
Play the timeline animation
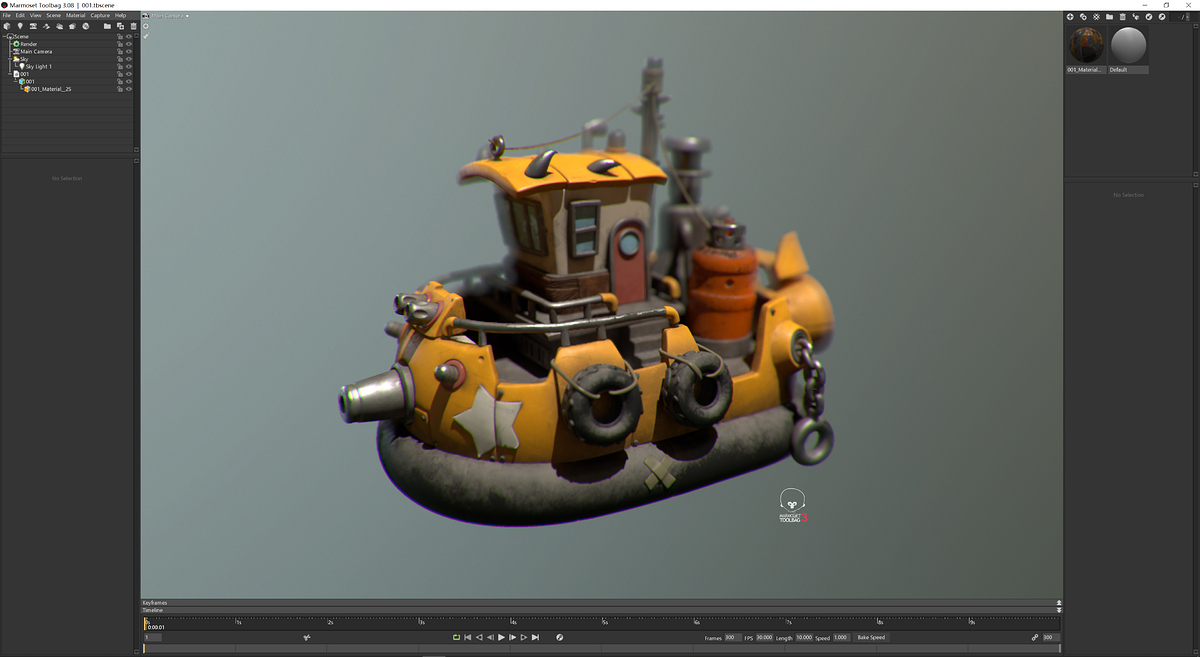[501, 638]
